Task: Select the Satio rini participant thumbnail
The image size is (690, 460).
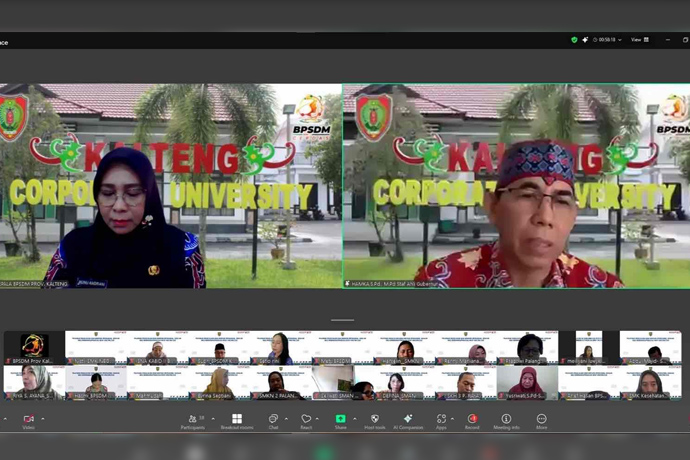Action: [281, 348]
